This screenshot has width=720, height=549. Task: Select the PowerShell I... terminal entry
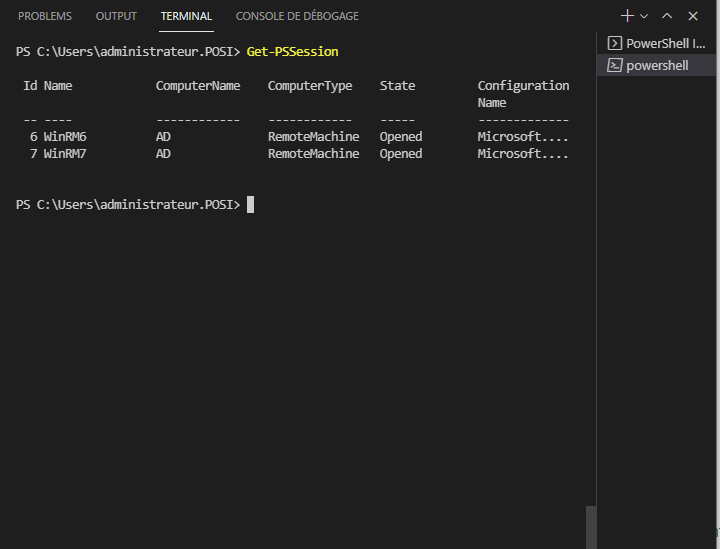click(664, 43)
